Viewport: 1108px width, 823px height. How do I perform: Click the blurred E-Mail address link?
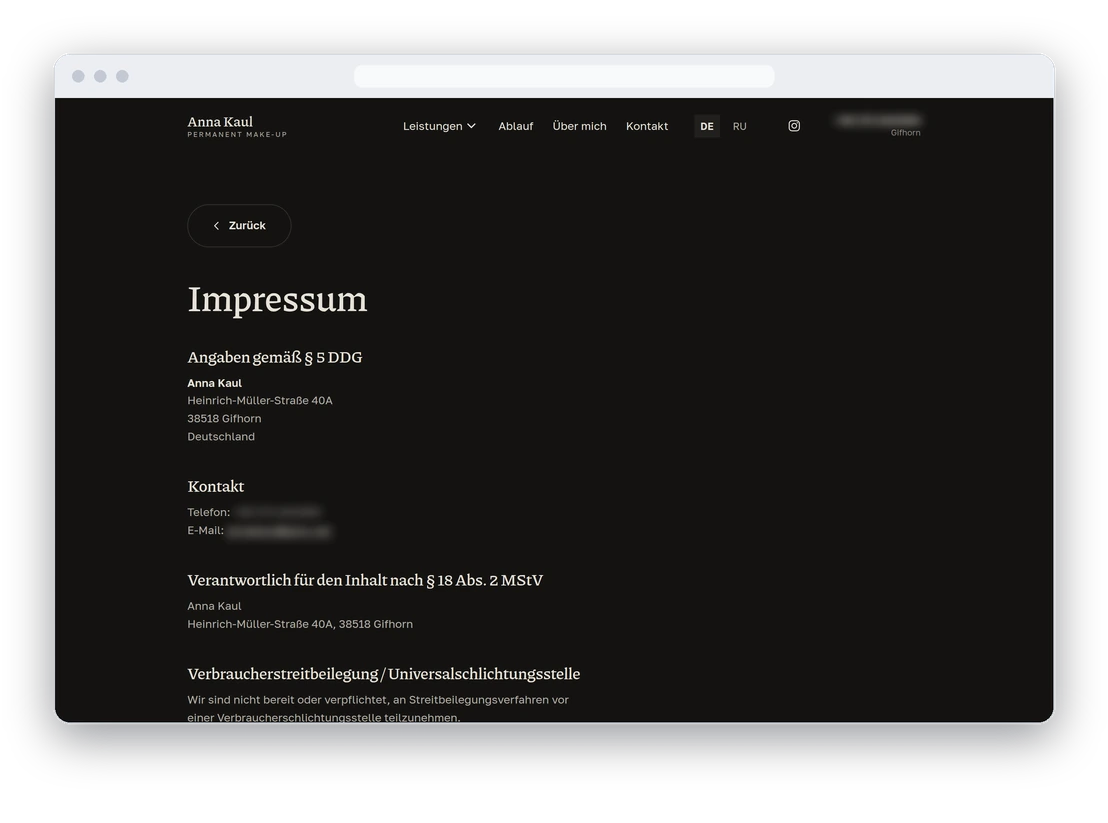(279, 531)
